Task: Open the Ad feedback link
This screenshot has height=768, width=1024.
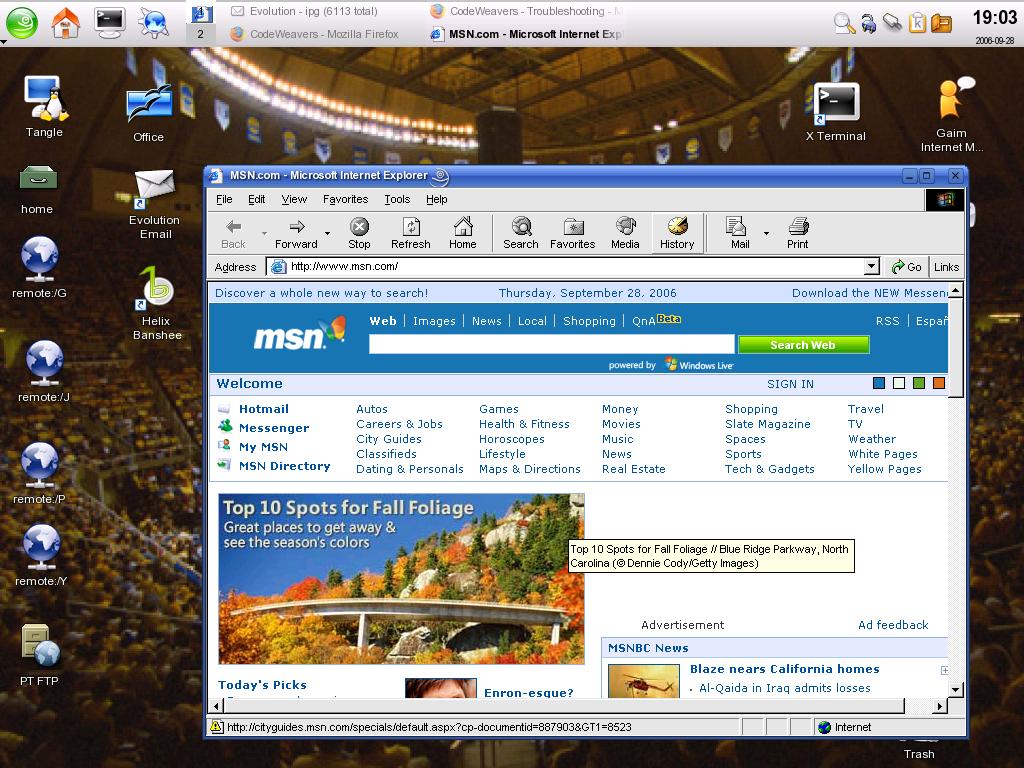Action: tap(893, 625)
